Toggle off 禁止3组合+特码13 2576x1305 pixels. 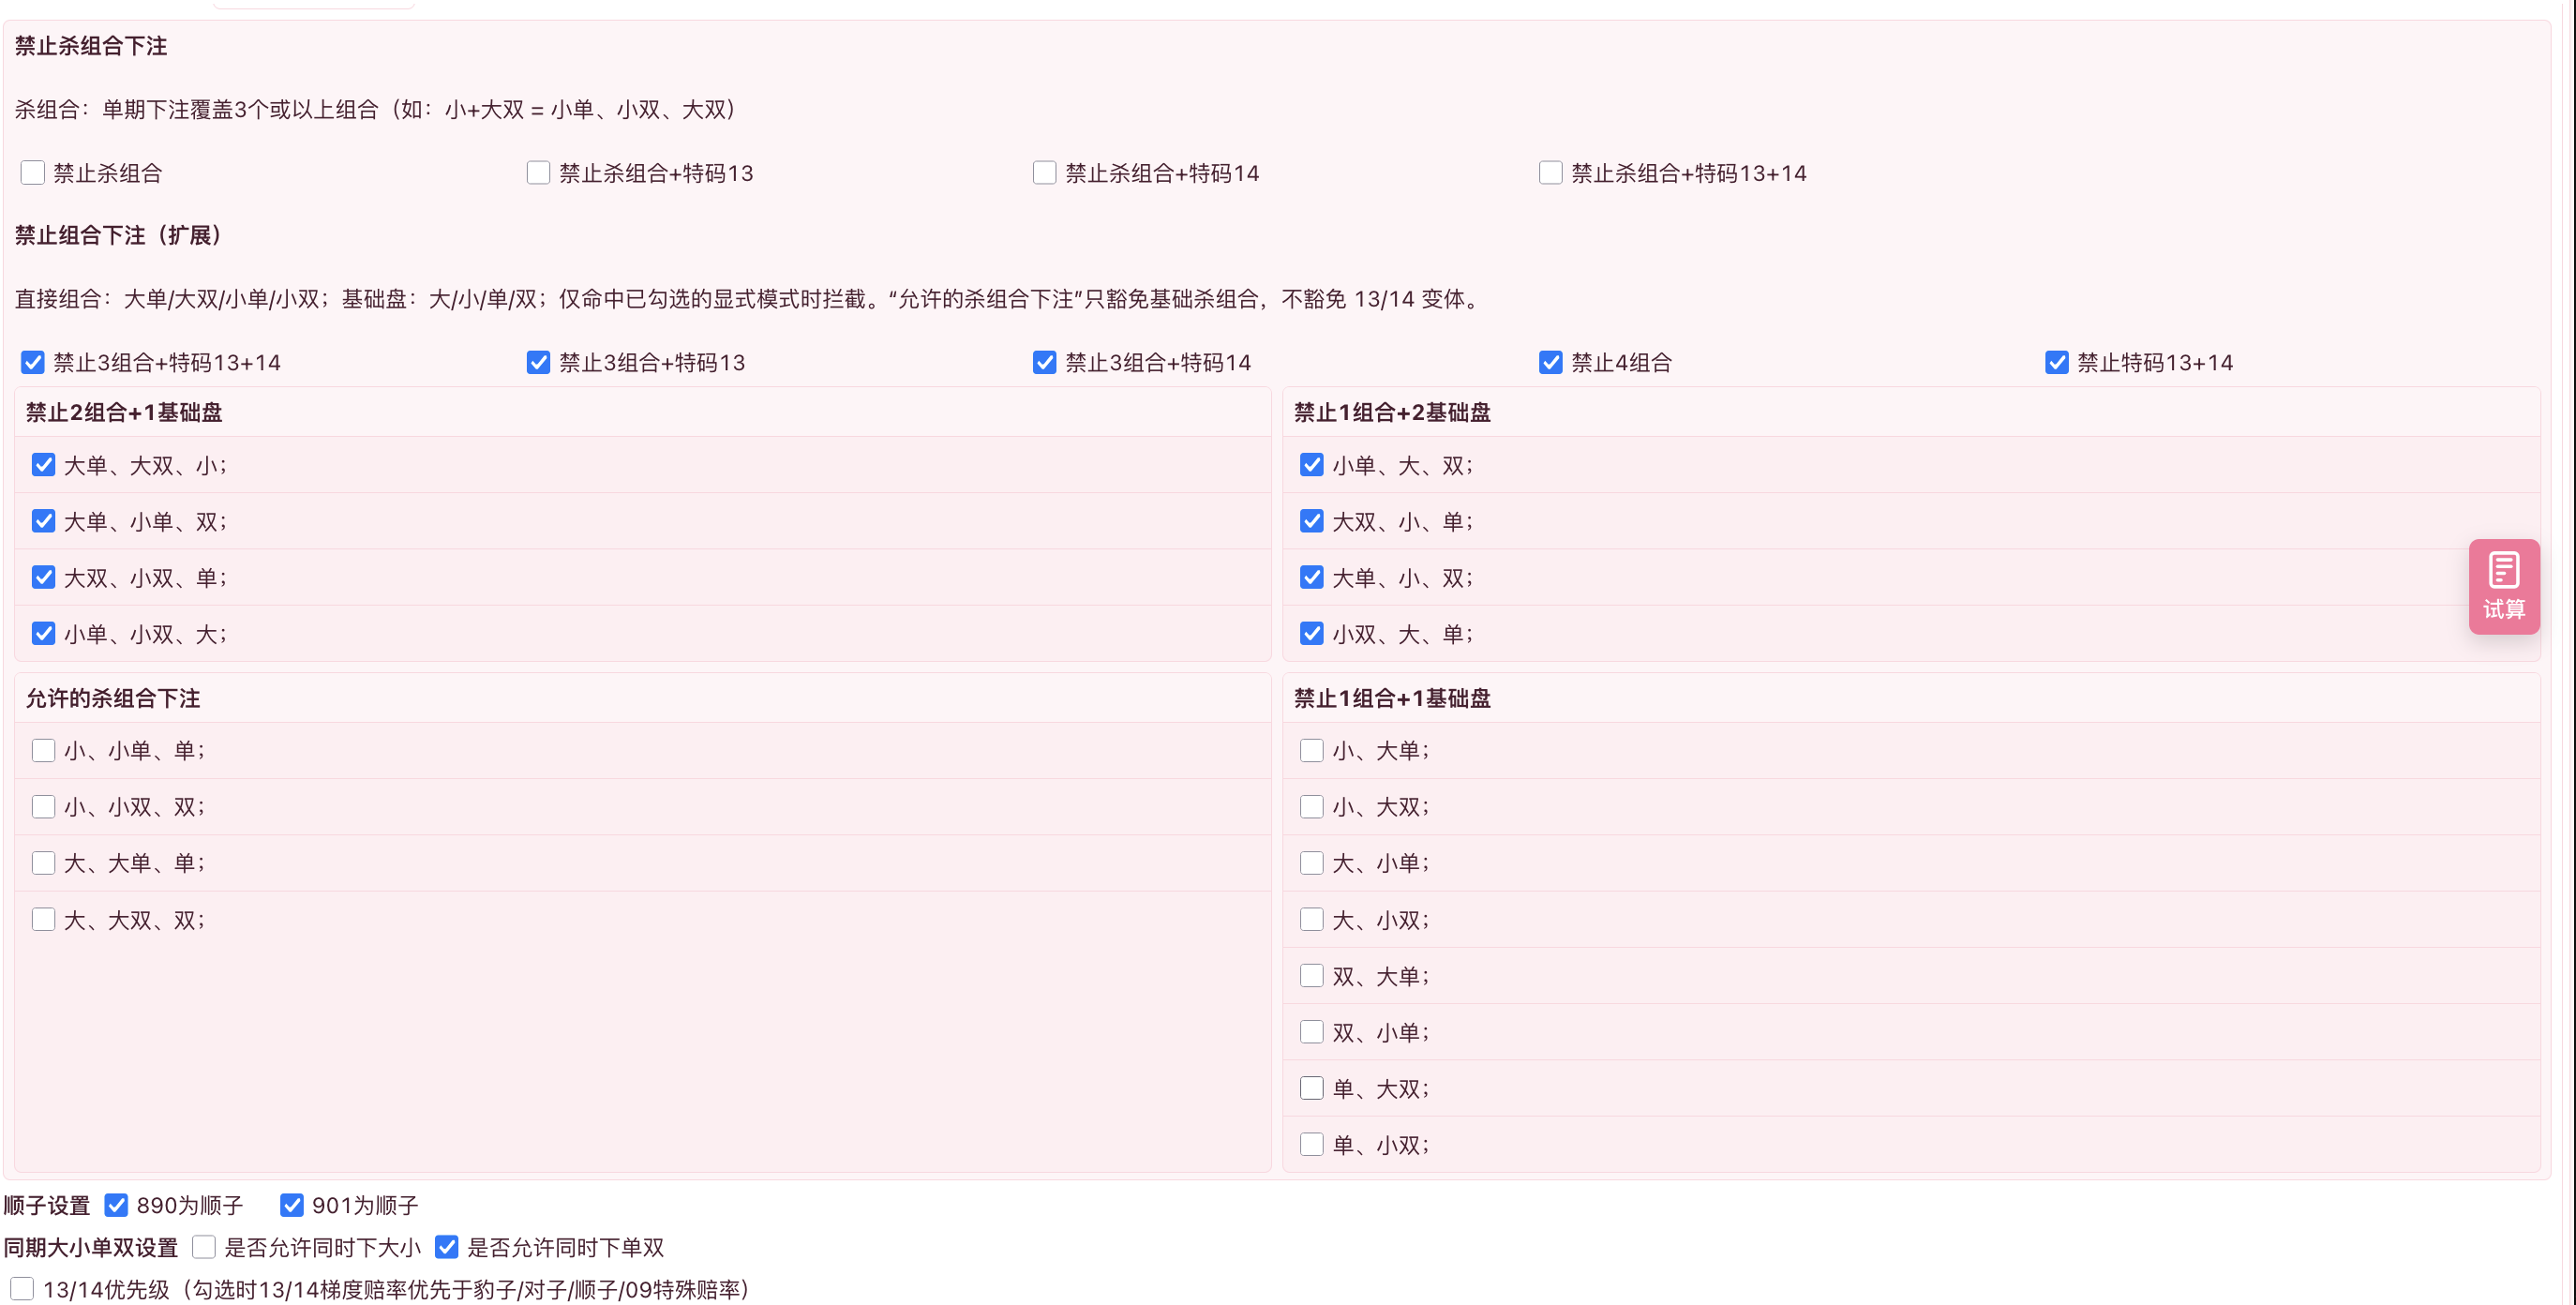(x=538, y=362)
